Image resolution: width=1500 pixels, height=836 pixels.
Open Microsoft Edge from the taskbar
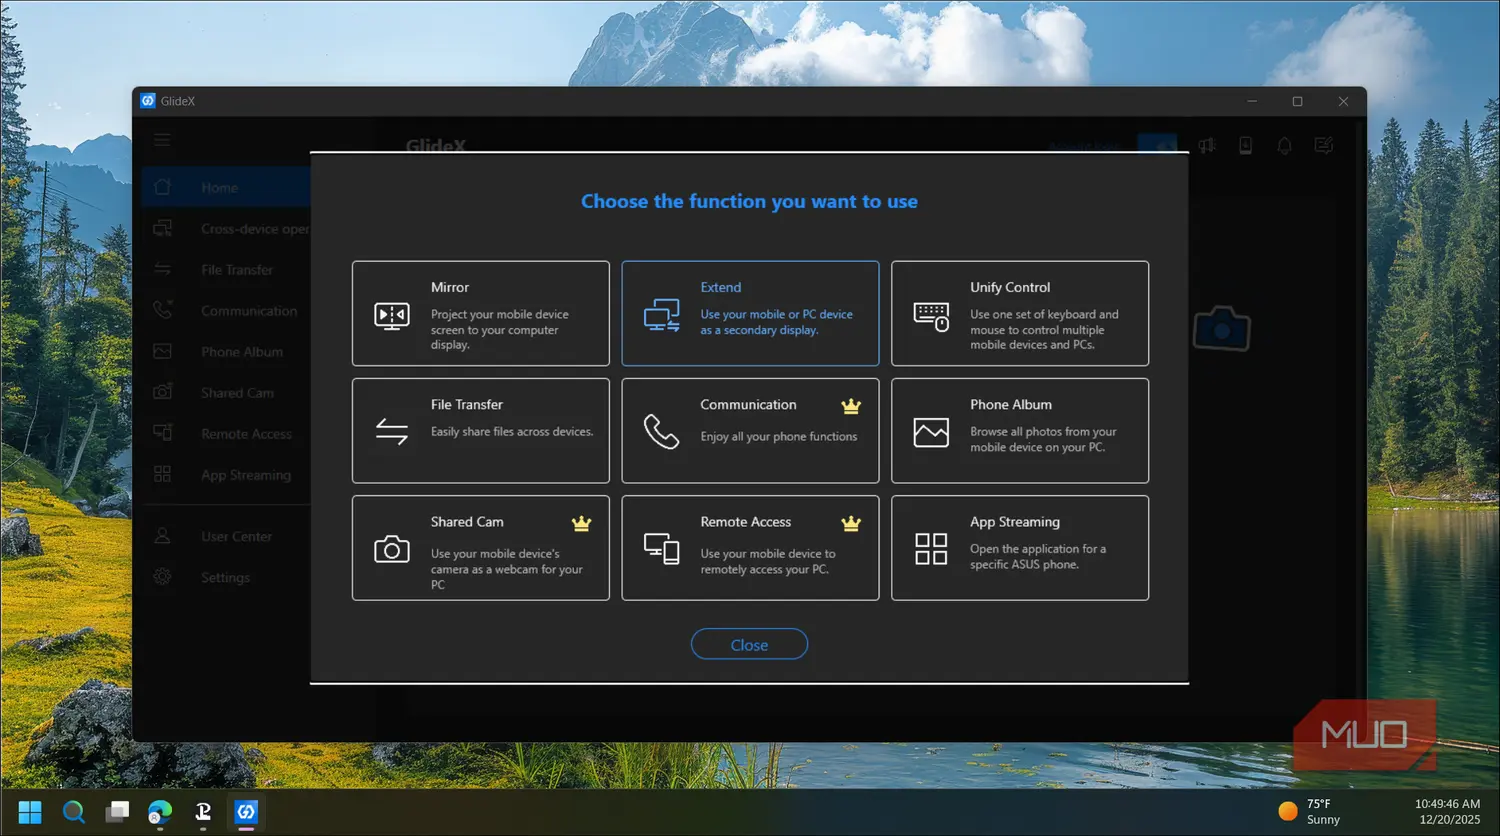tap(160, 811)
